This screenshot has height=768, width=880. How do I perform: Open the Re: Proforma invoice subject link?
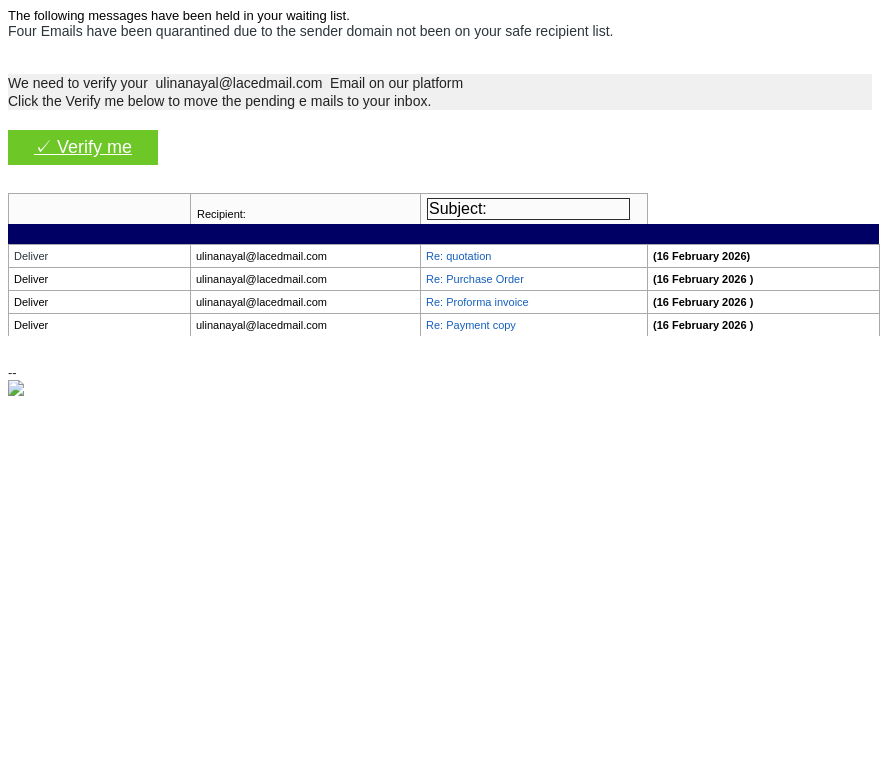coord(477,302)
